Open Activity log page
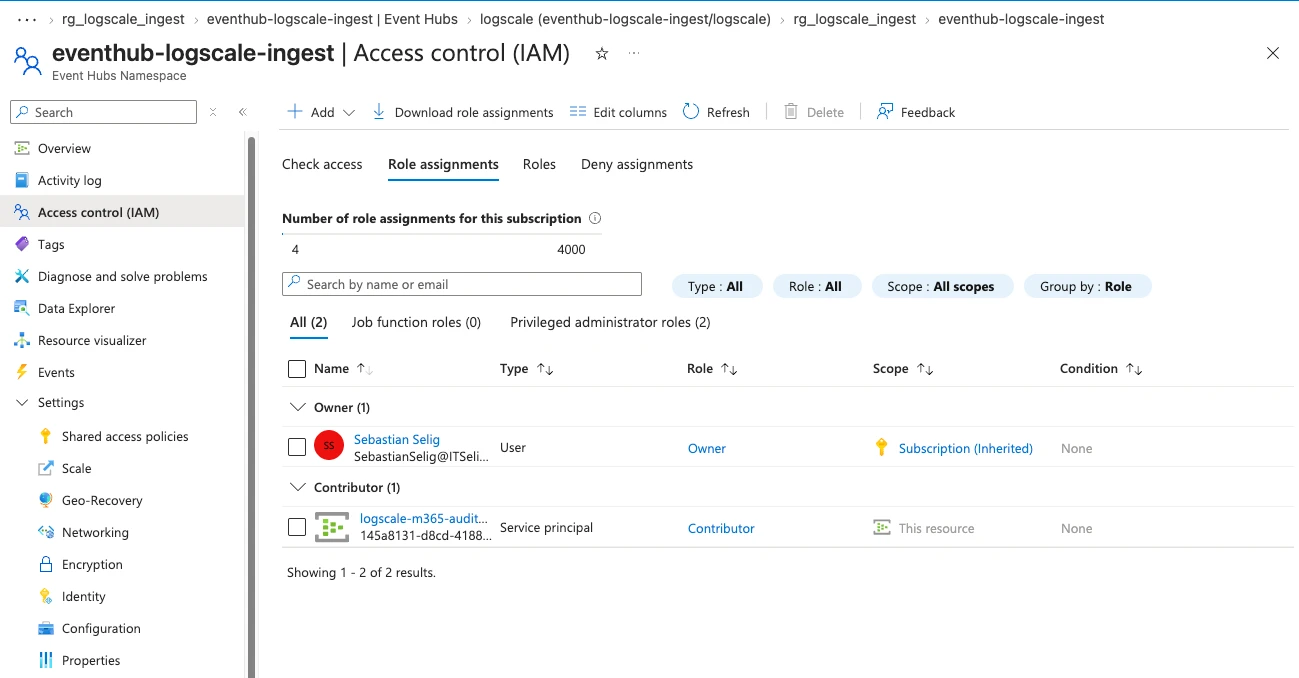Screen dimensions: 1299x678 pos(69,180)
